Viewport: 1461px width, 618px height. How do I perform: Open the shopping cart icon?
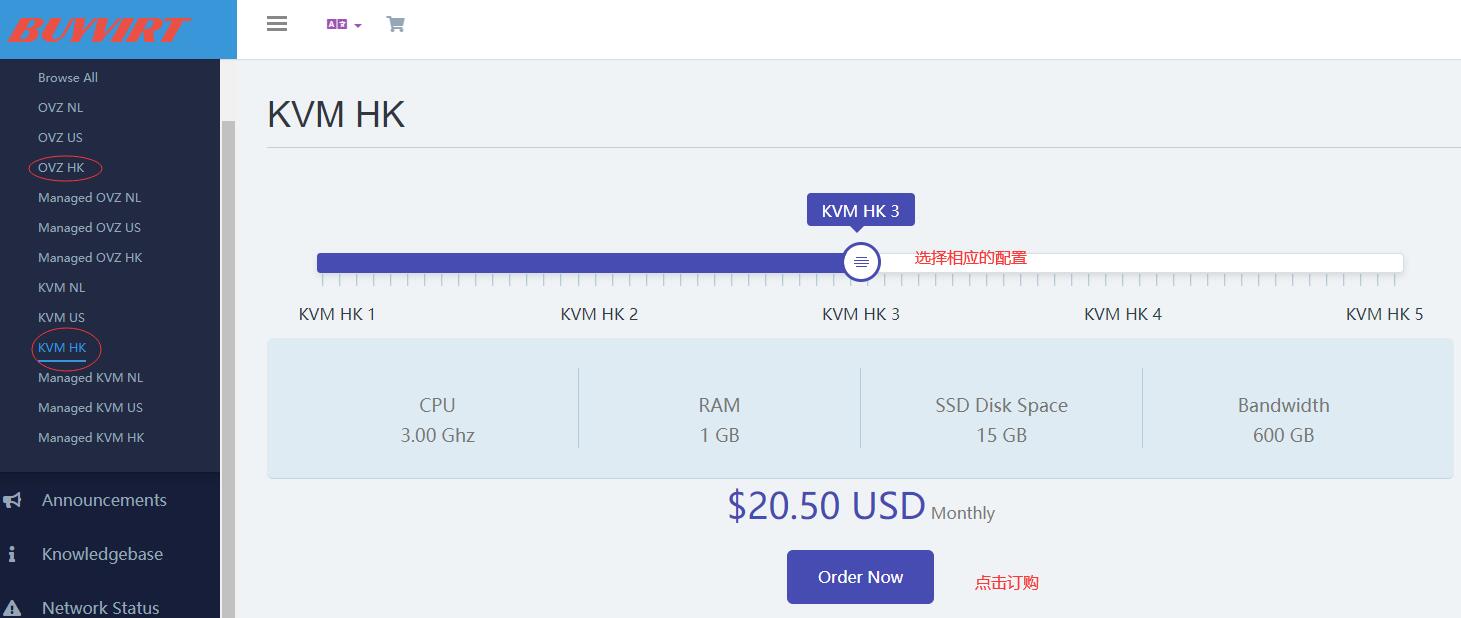coord(395,24)
